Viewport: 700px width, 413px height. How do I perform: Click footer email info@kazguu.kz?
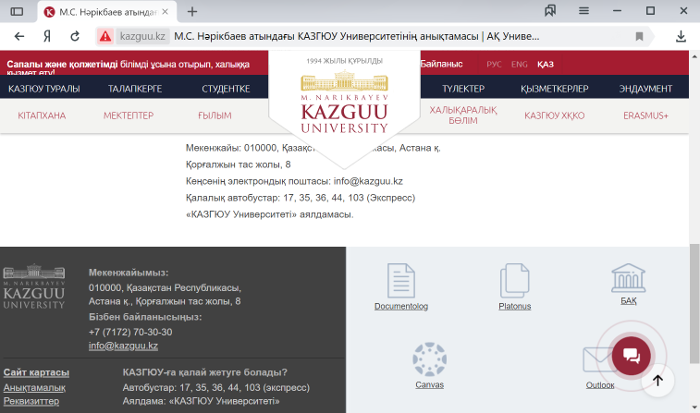[123, 346]
